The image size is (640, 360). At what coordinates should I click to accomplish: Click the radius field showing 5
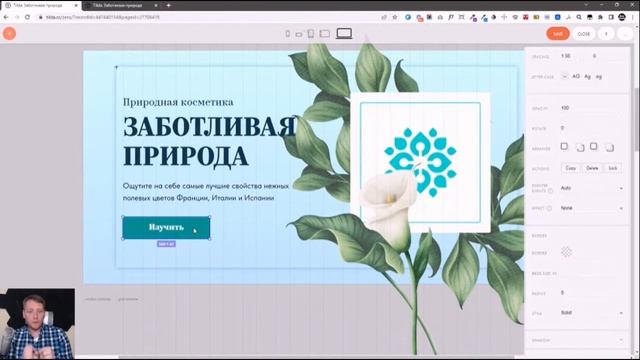[591, 293]
